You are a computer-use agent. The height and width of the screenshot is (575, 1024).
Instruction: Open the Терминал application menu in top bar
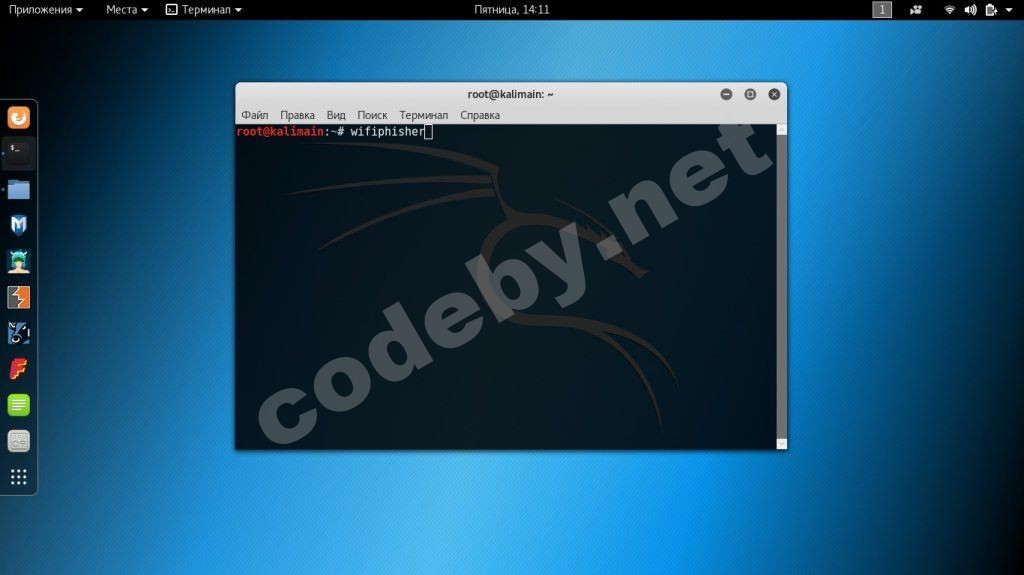[x=204, y=10]
